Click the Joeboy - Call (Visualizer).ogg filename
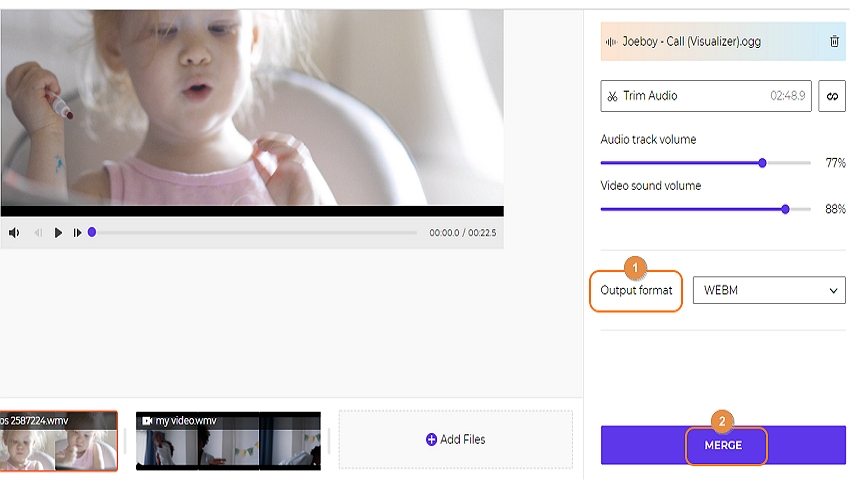This screenshot has width=850, height=480. click(x=691, y=41)
